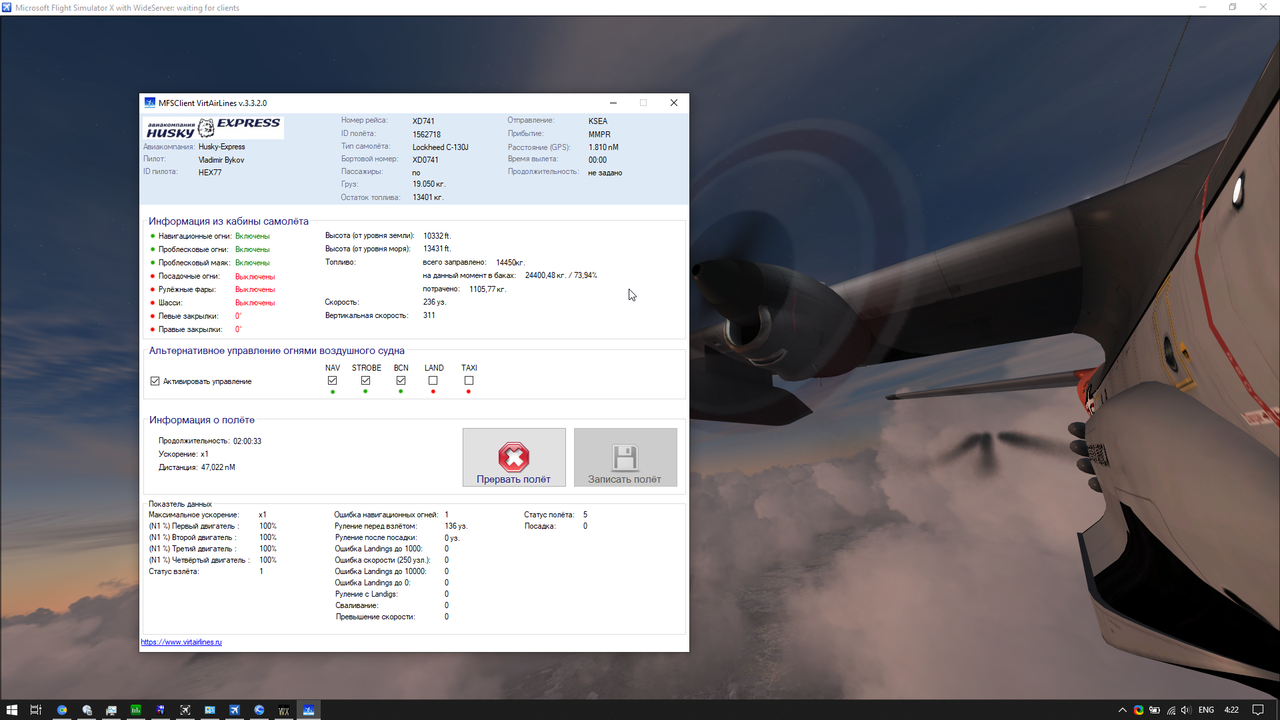Viewport: 1280px width, 720px height.
Task: Click remaining fuel value 13401 кг.
Action: tap(428, 197)
